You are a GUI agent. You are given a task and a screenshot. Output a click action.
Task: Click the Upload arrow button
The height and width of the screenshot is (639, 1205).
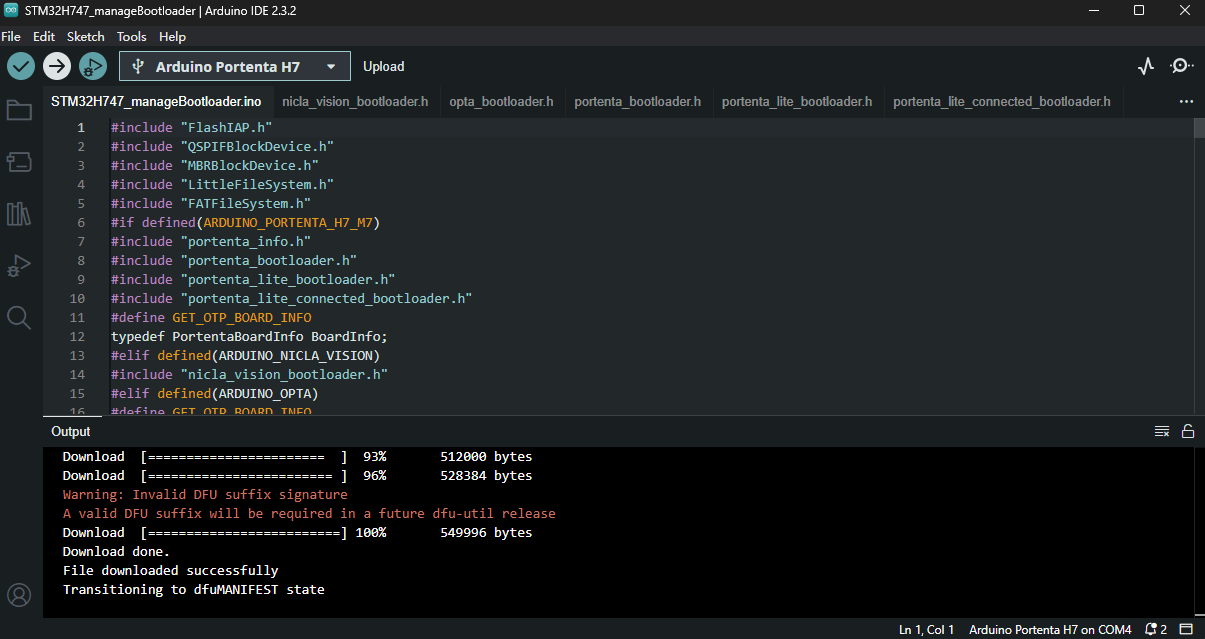(x=57, y=66)
